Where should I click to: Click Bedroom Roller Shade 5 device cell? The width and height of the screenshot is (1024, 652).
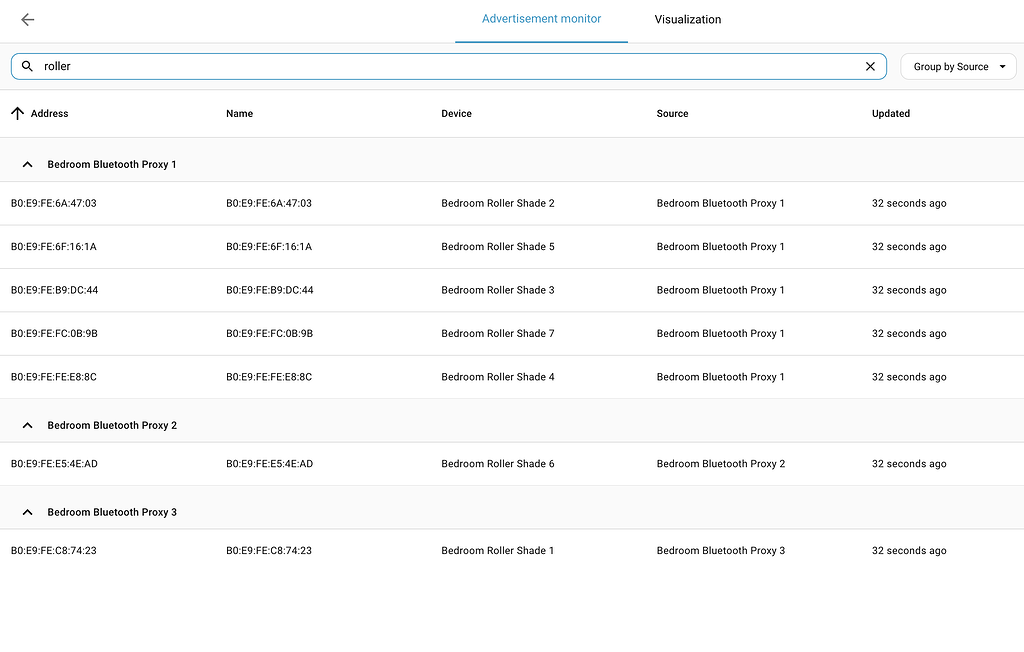[x=498, y=247]
